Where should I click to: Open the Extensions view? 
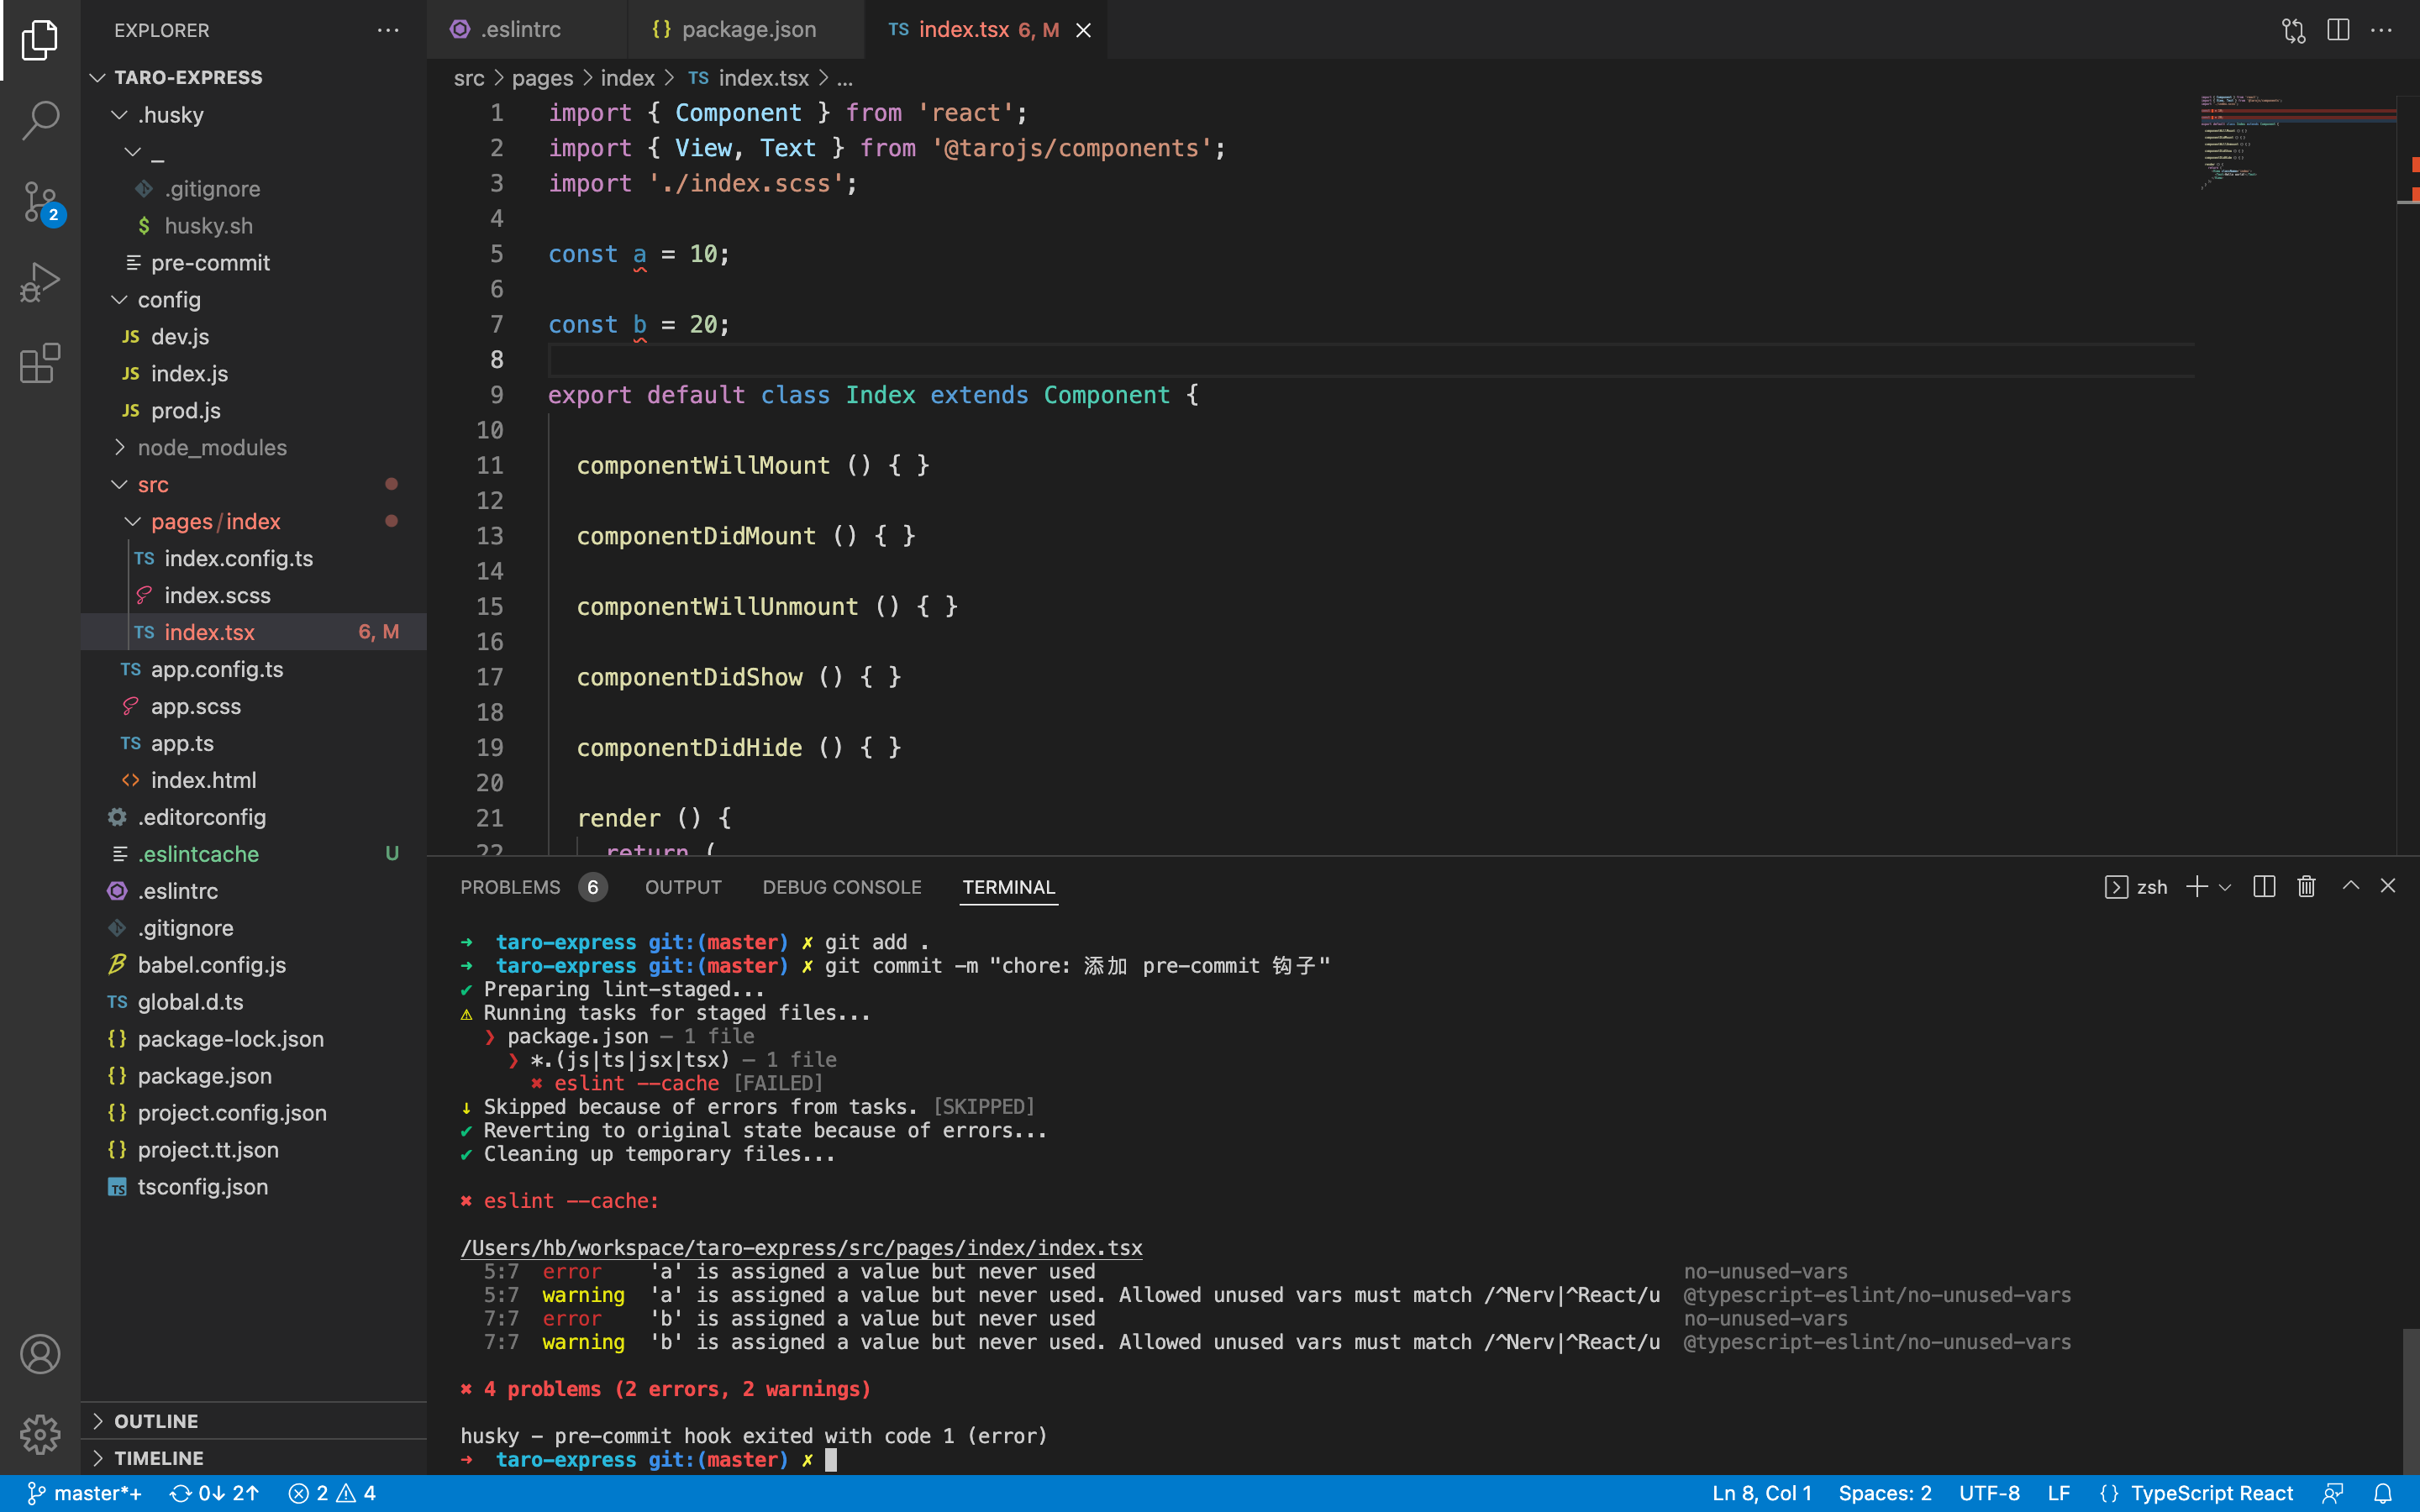(40, 363)
